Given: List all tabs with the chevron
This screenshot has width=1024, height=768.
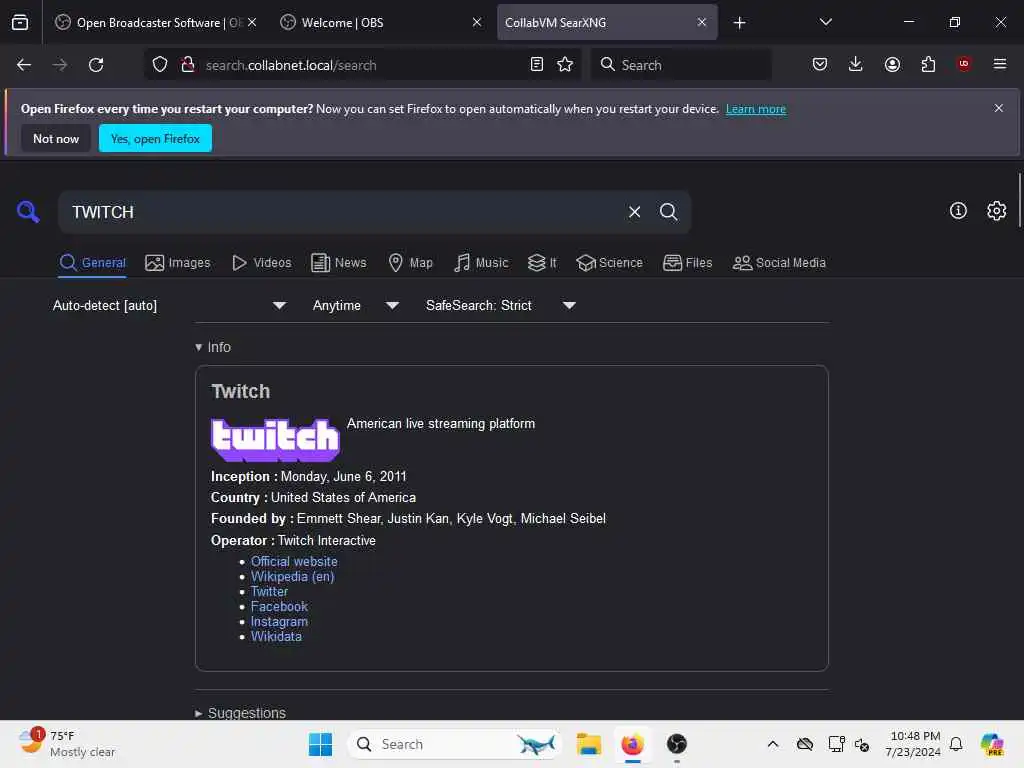Looking at the screenshot, I should tap(825, 22).
